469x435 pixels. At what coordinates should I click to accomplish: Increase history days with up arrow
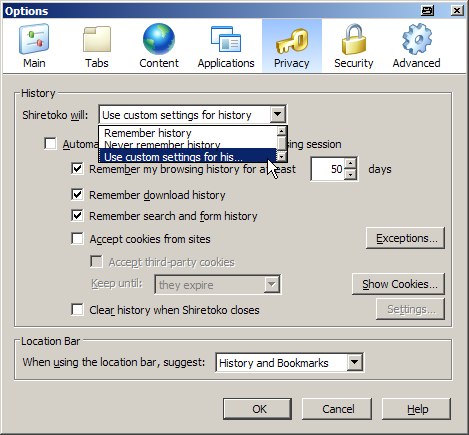(350, 163)
